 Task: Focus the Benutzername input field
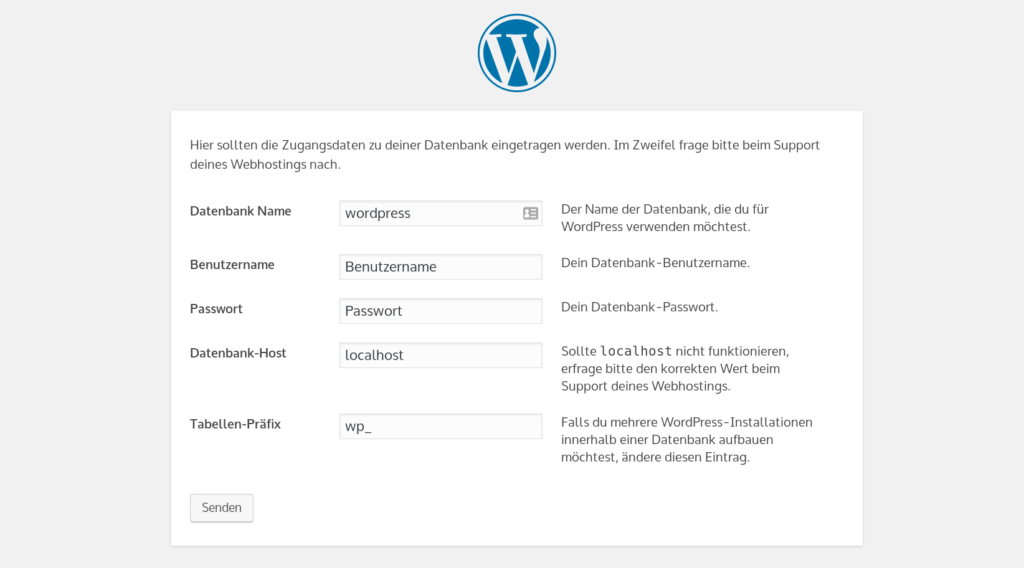click(441, 267)
